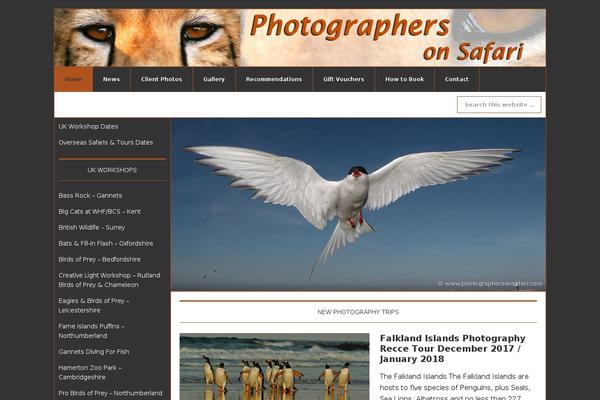This screenshot has width=600, height=400.
Task: Open the Recommendations page
Action: click(x=274, y=79)
